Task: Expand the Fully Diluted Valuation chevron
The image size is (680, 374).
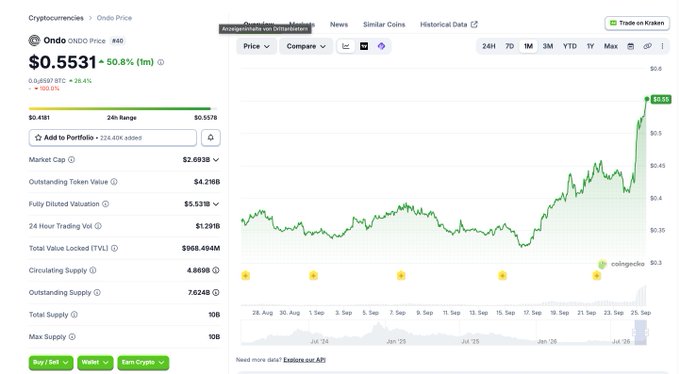Action: [x=216, y=204]
